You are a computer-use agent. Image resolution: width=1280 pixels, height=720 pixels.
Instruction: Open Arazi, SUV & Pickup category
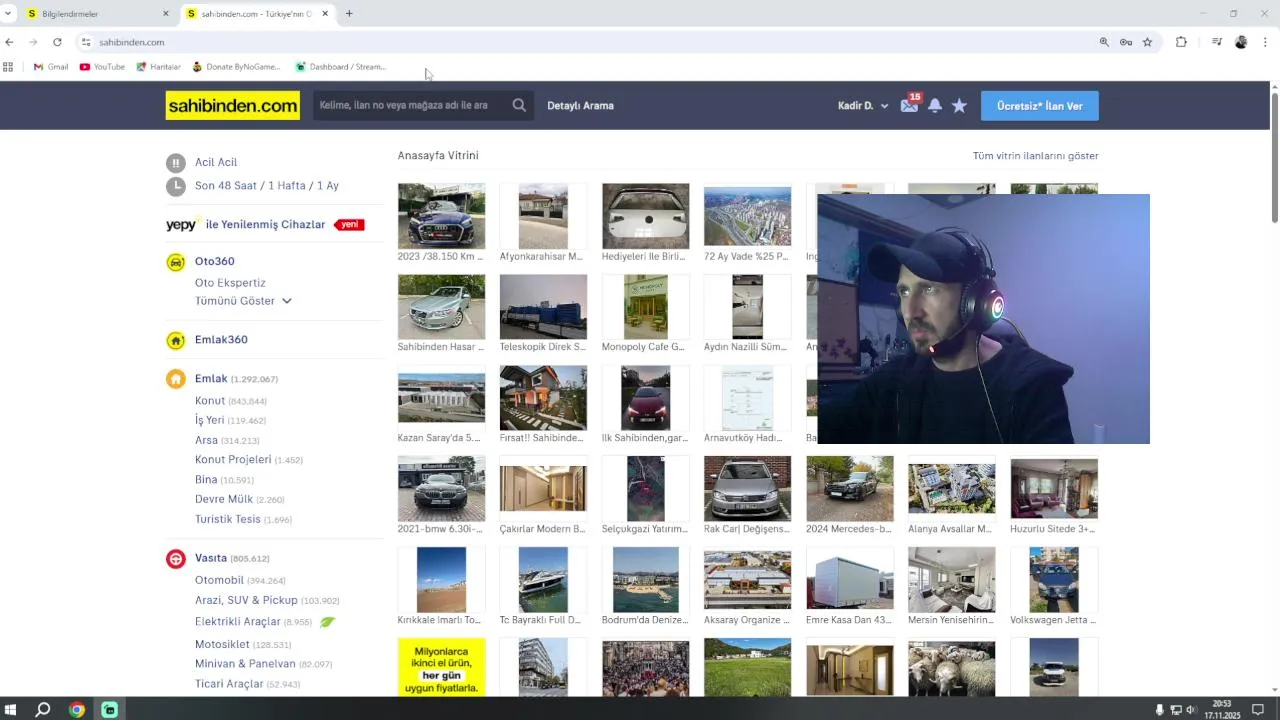[x=246, y=600]
